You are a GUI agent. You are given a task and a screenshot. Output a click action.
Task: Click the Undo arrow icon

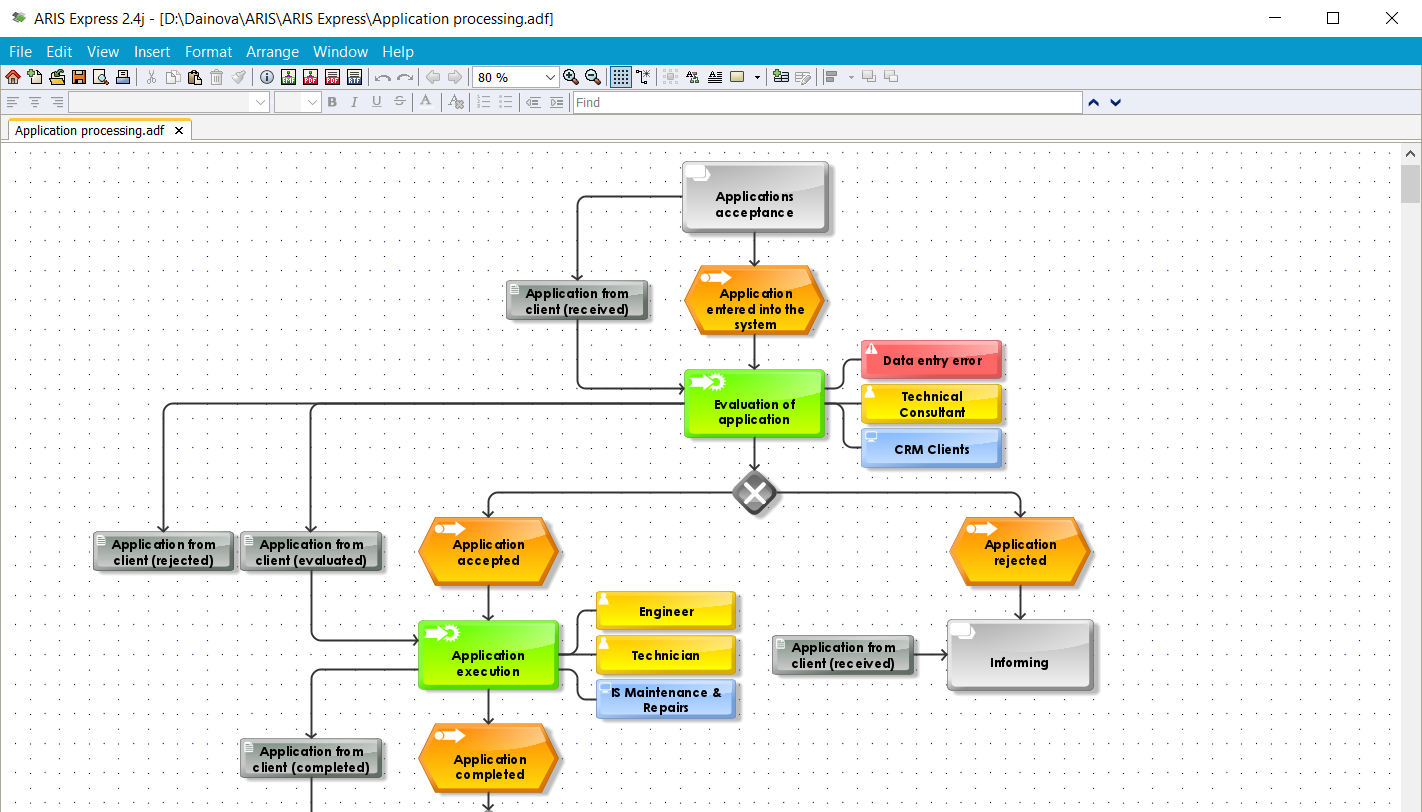[x=382, y=77]
